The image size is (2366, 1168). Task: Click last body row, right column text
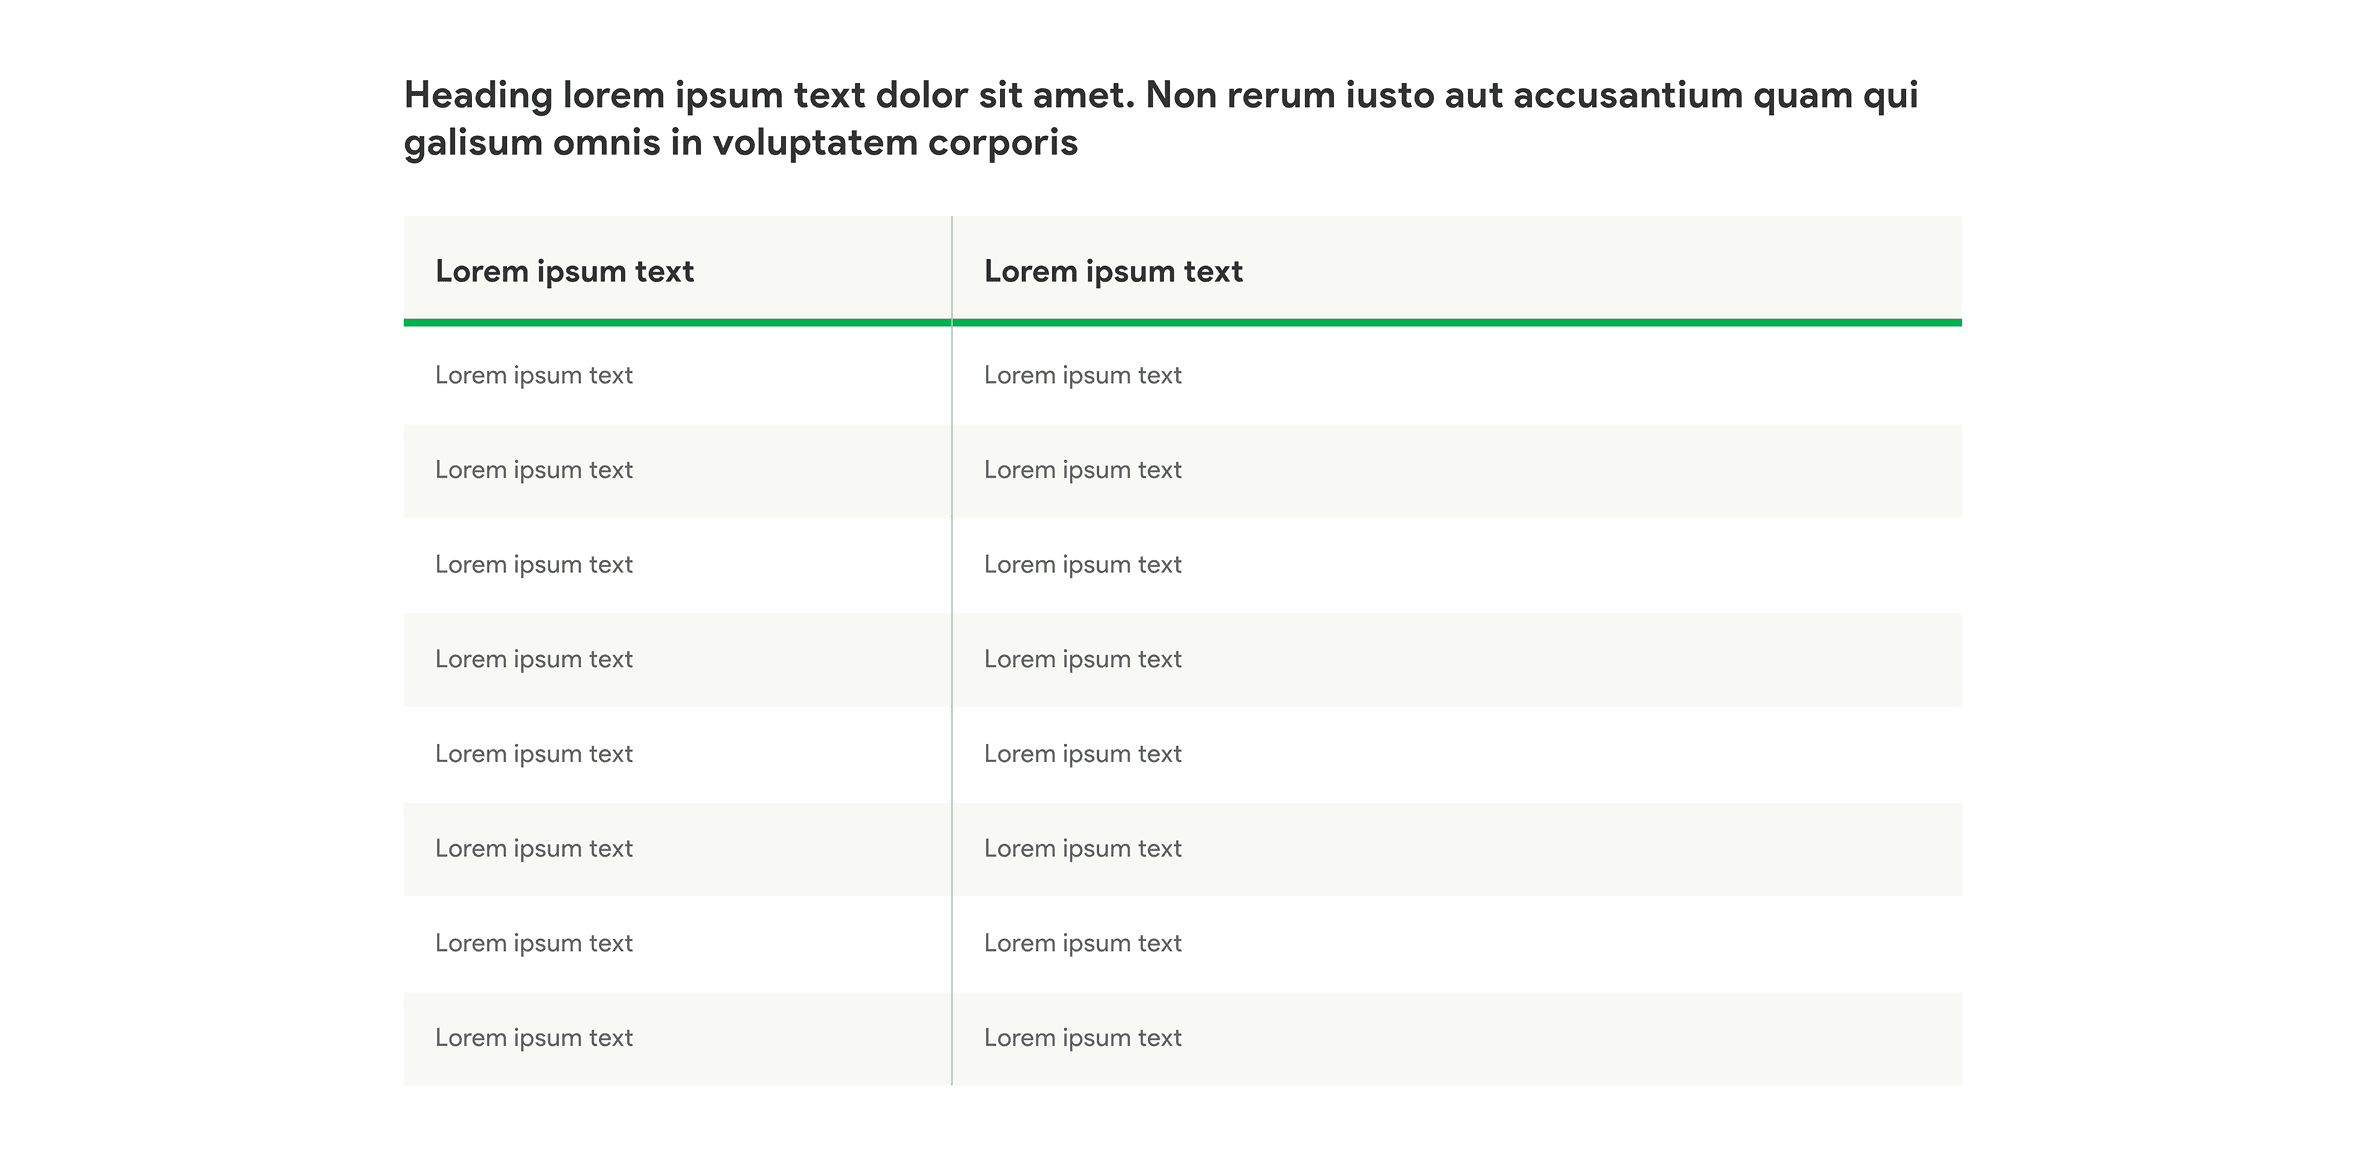(x=1082, y=1038)
